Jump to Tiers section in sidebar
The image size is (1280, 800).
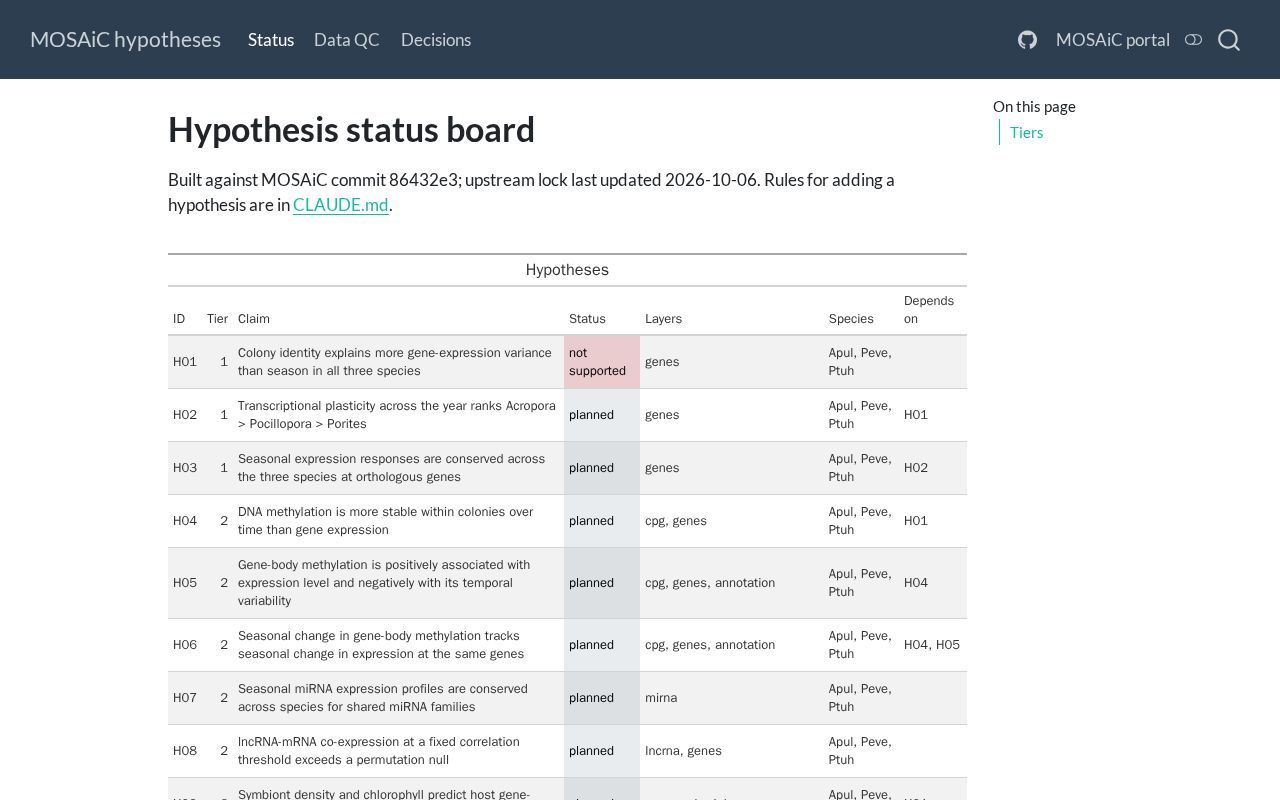[1026, 132]
